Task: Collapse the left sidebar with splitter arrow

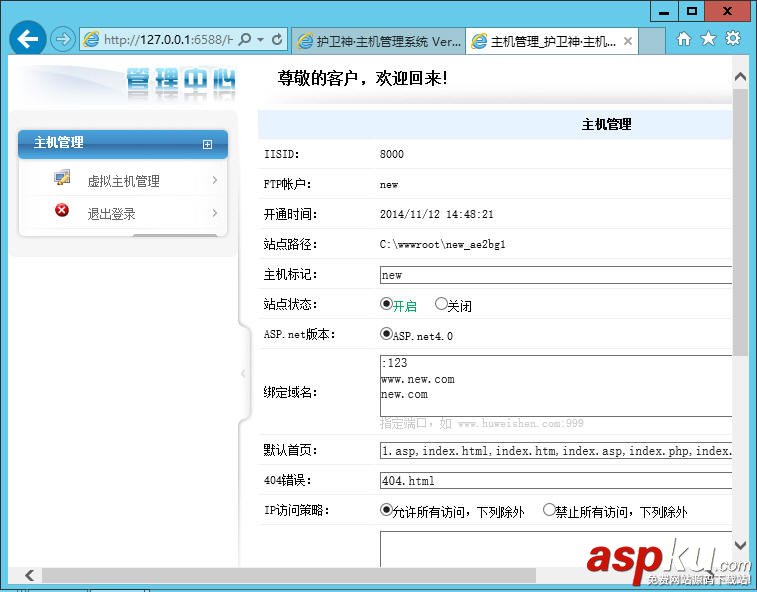Action: (243, 373)
